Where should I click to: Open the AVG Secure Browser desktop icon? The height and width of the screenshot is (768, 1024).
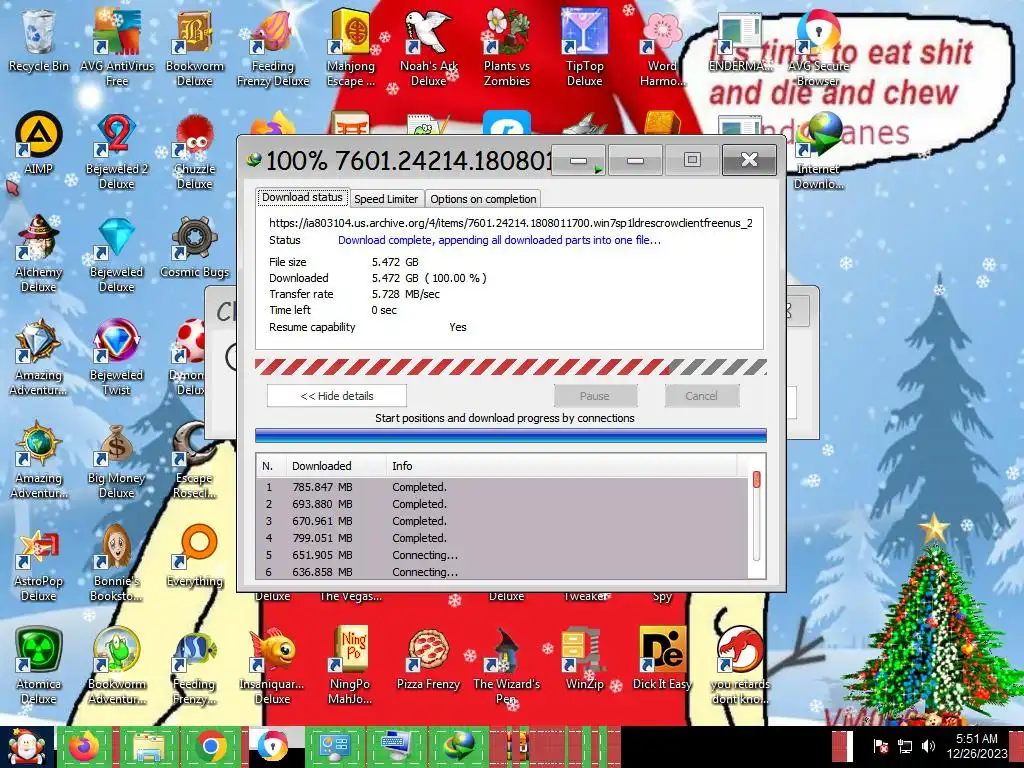818,47
